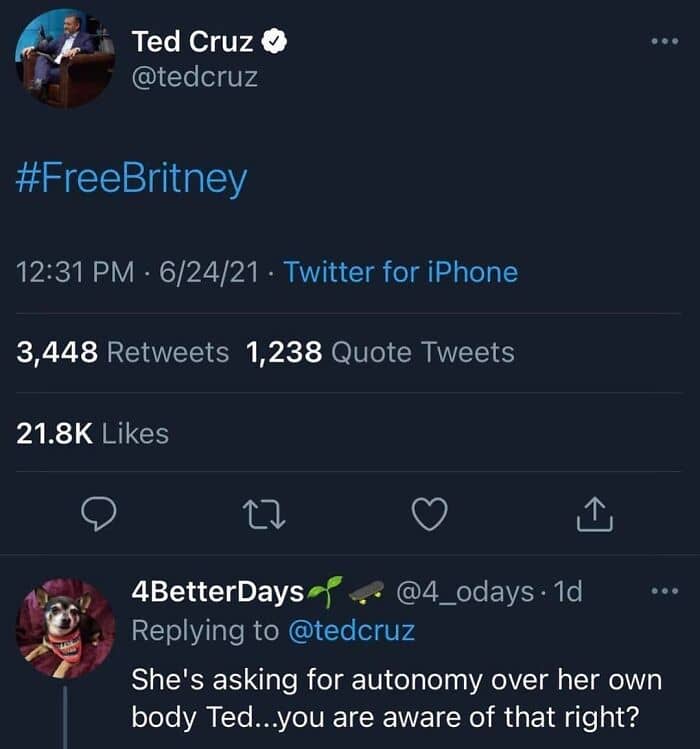Tap the verified badge beside Ted Cruz
Image resolution: width=700 pixels, height=749 pixels.
[274, 42]
